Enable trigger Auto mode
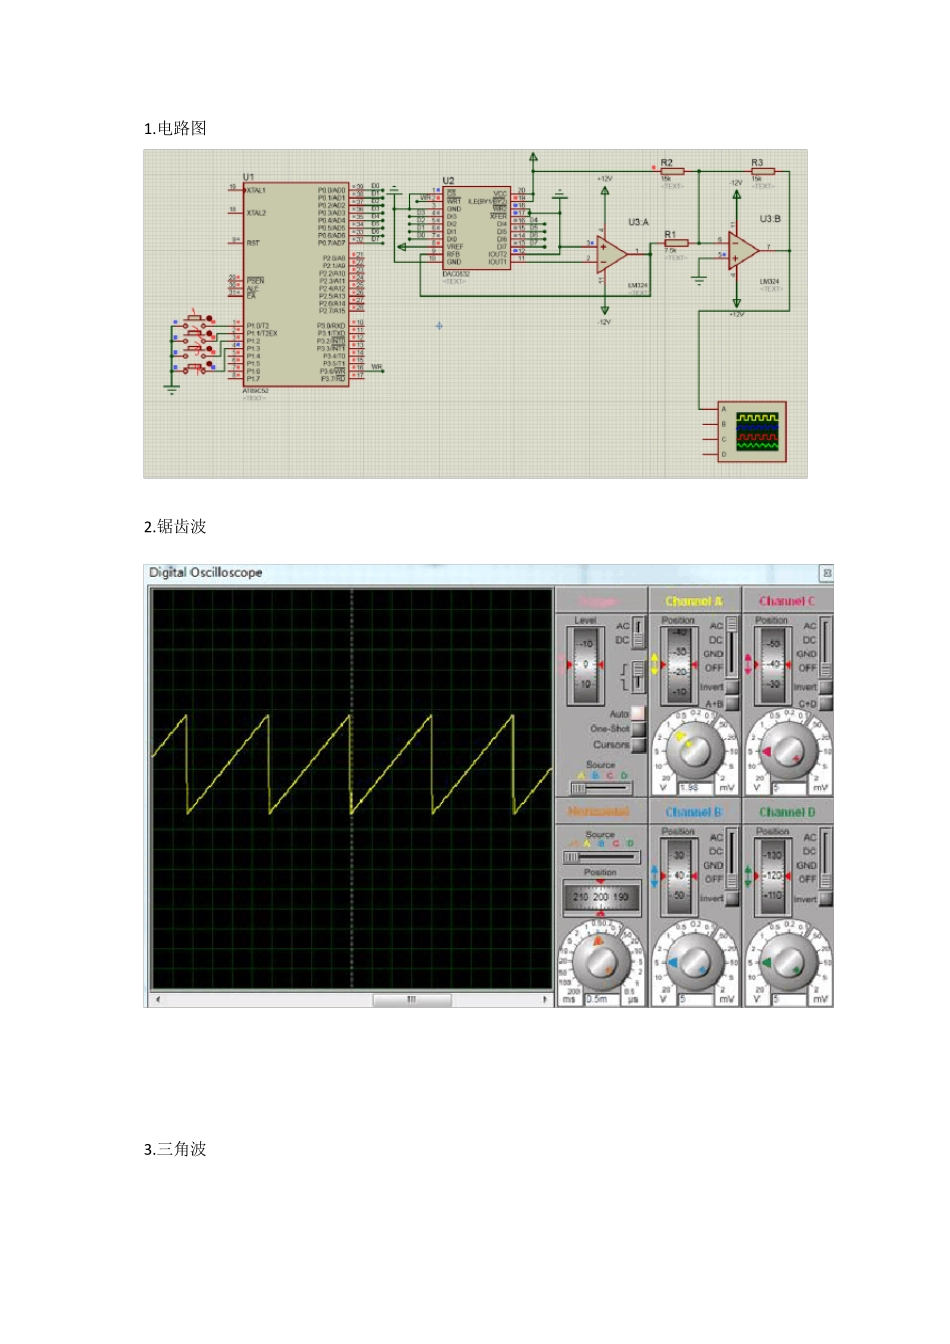The width and height of the screenshot is (950, 1344). [x=638, y=714]
